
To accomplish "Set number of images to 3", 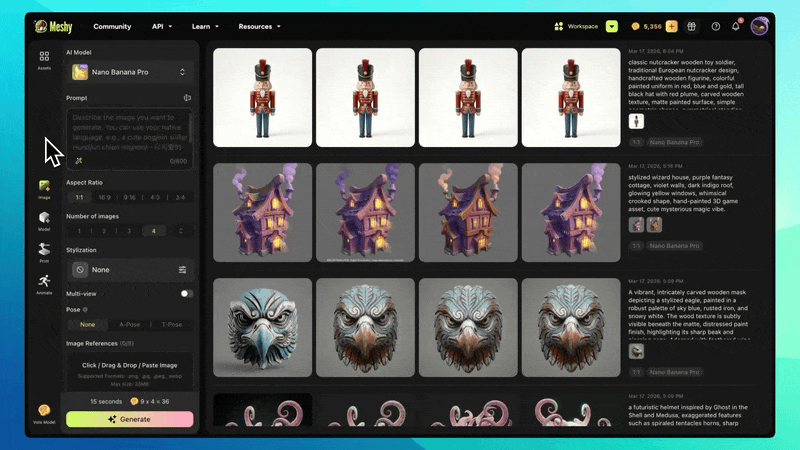I will [129, 231].
